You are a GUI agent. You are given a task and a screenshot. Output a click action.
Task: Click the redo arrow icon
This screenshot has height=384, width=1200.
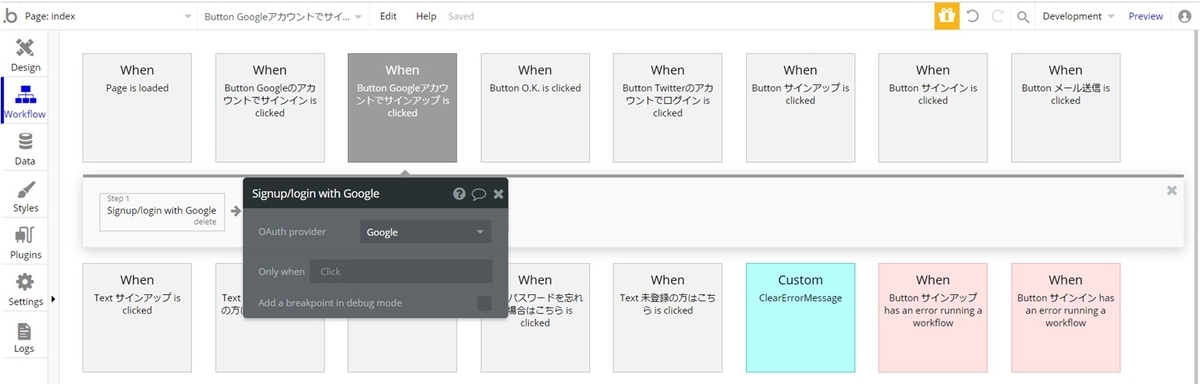997,16
